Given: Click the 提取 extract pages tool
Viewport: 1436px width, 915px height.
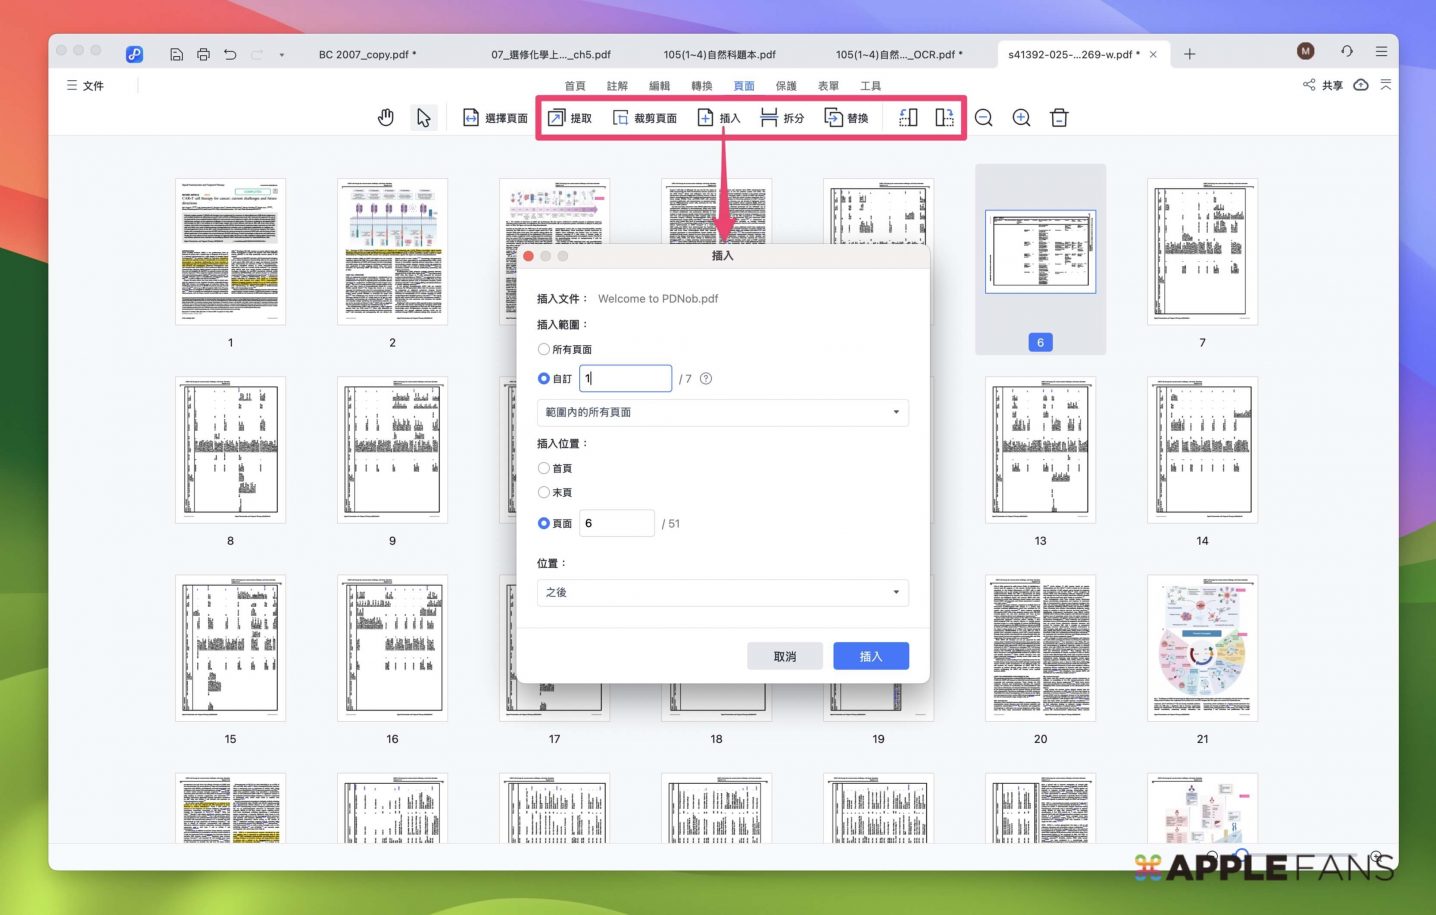Looking at the screenshot, I should (570, 118).
